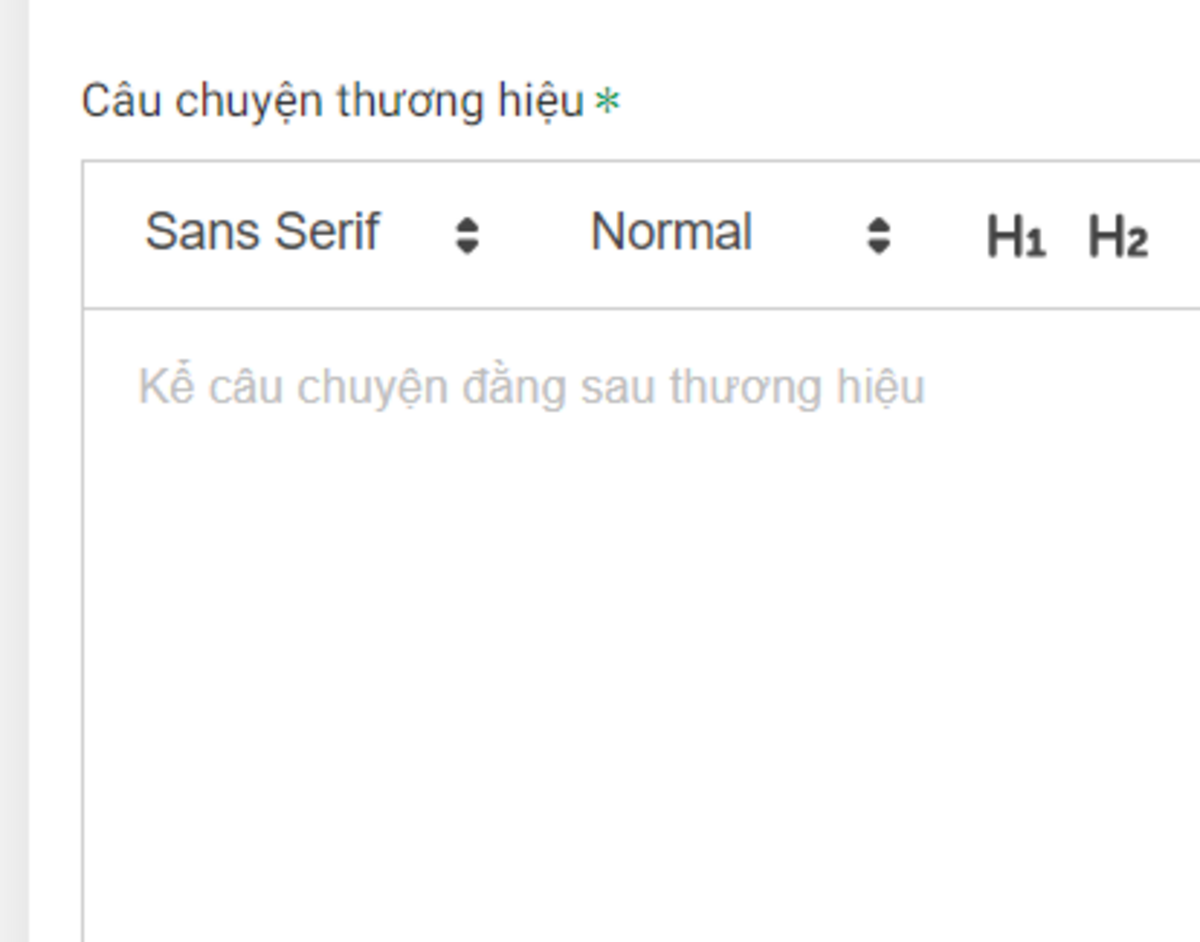Click the "Câu chuyện thương hiệu" field label
This screenshot has width=1200, height=942.
pyautogui.click(x=332, y=101)
